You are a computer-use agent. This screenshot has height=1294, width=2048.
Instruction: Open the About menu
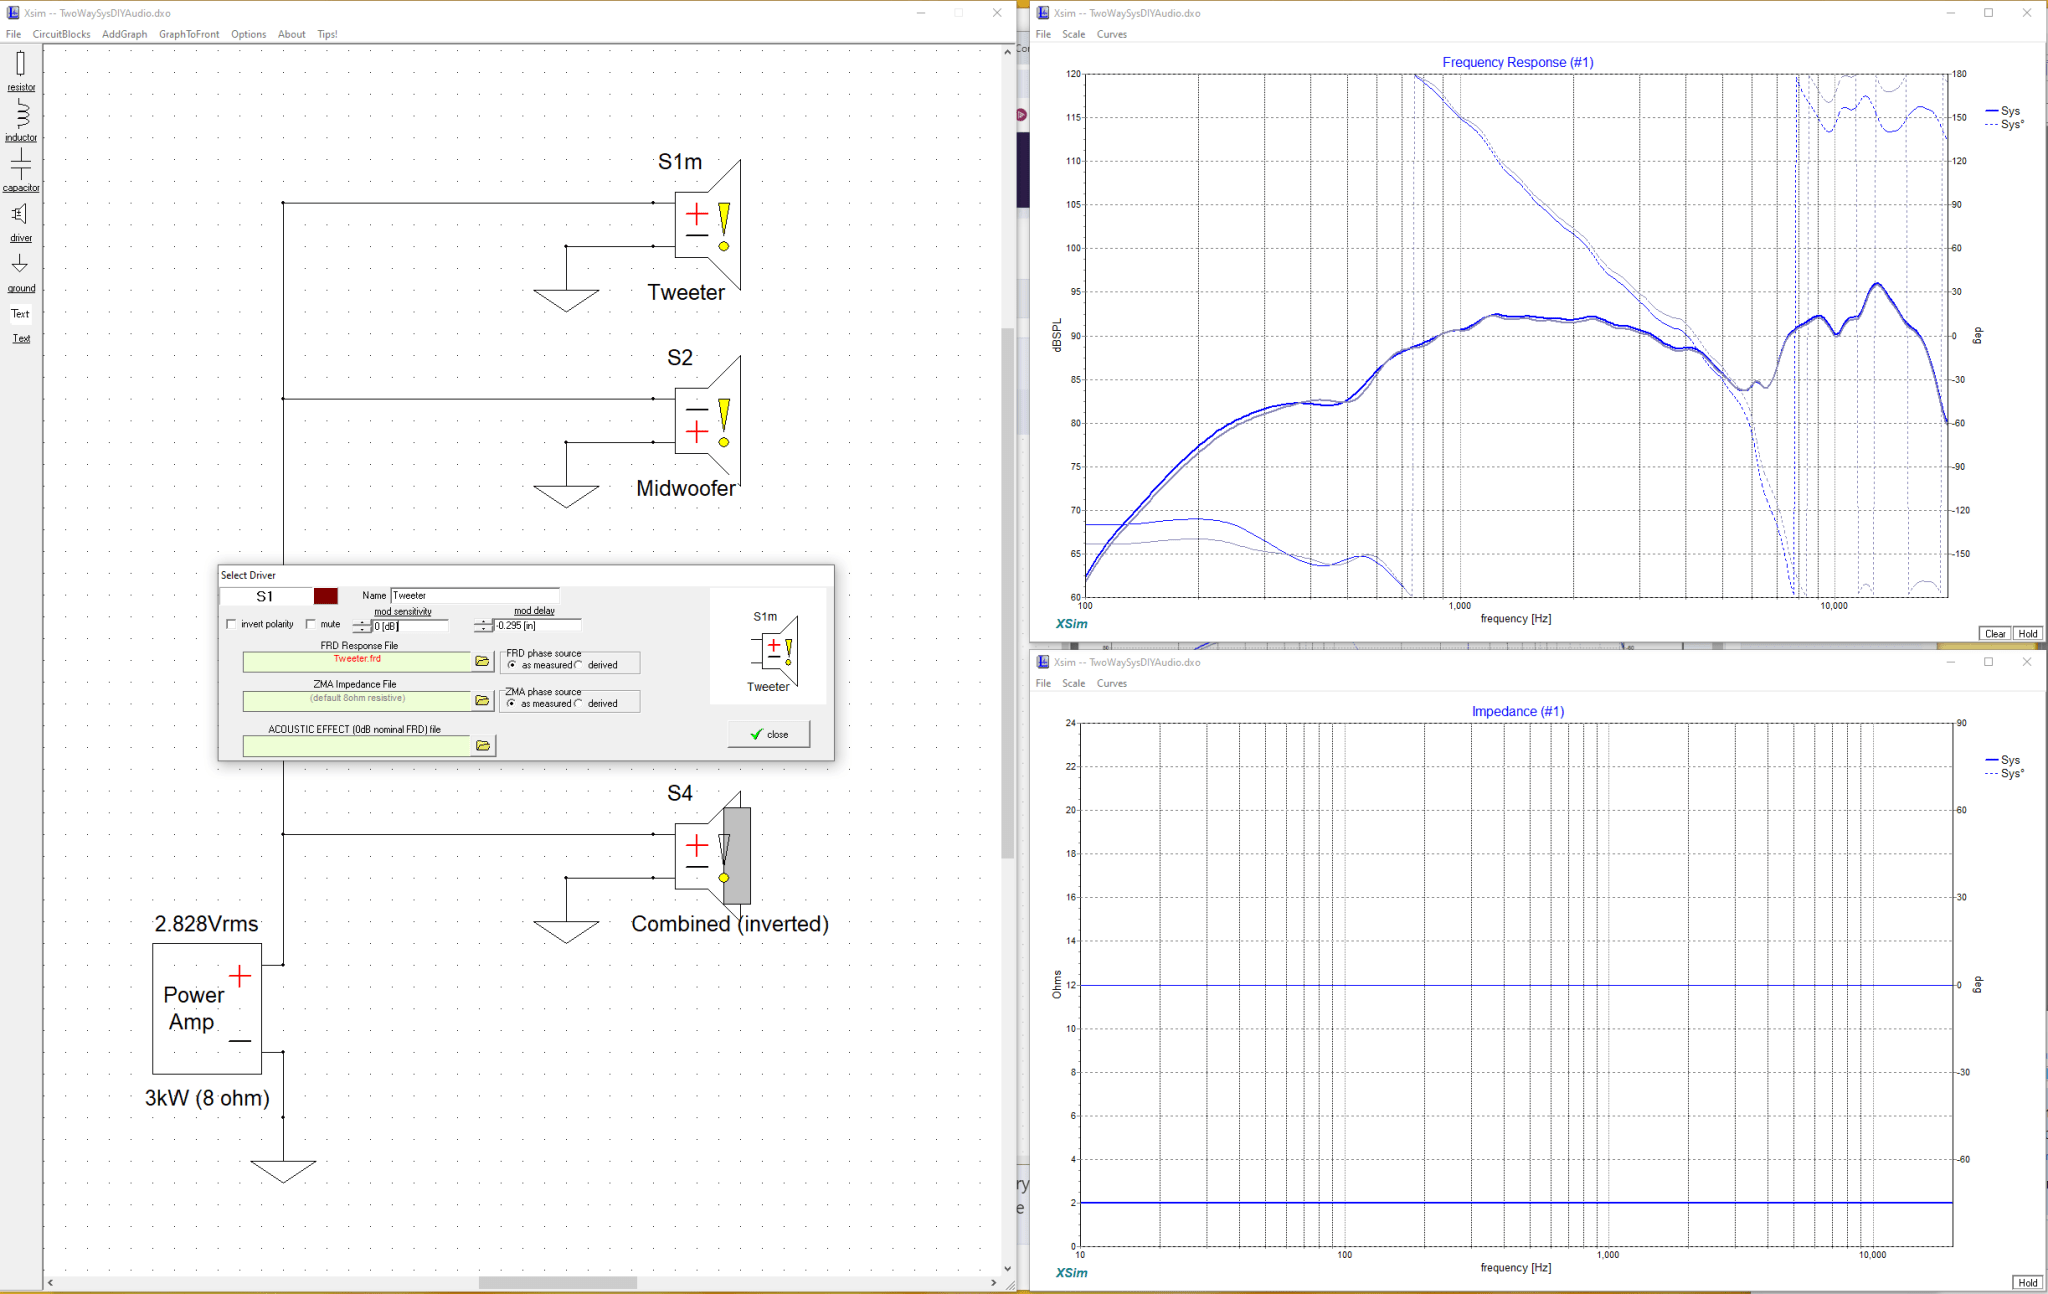pos(292,34)
